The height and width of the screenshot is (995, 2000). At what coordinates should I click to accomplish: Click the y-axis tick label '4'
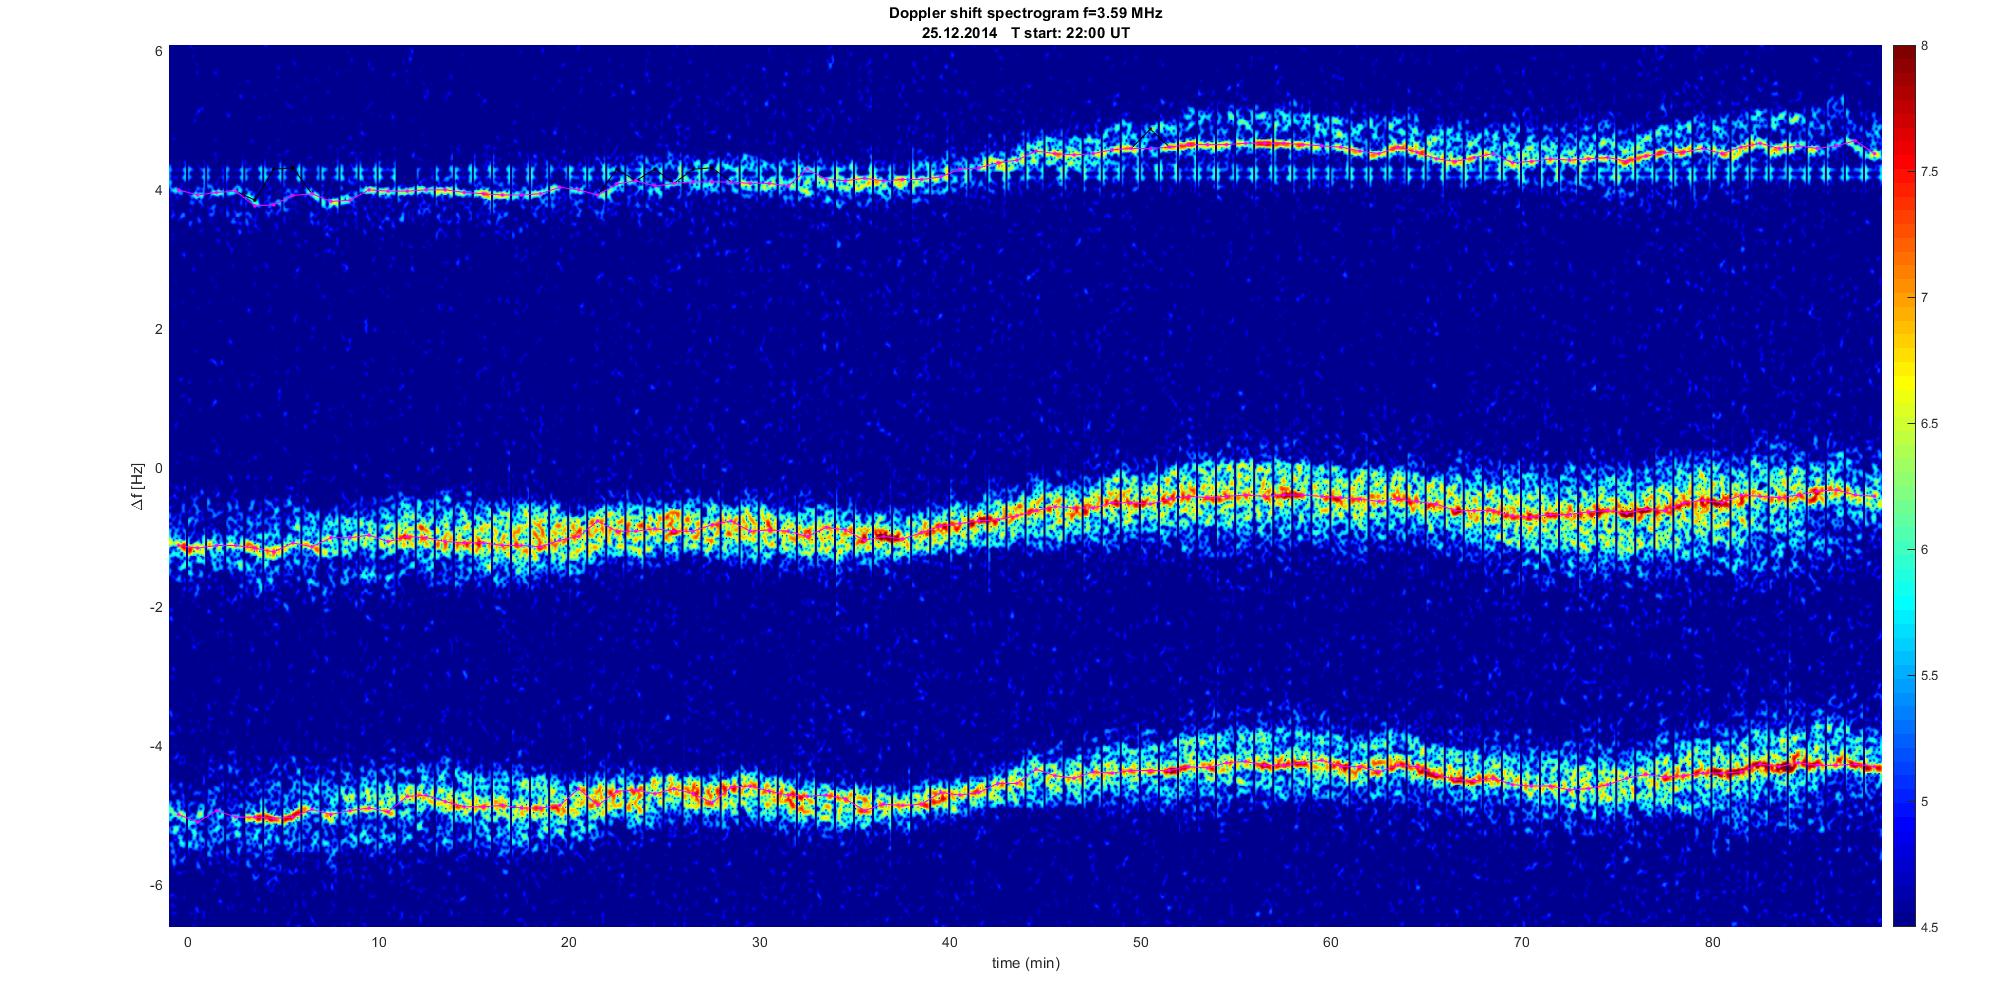159,190
